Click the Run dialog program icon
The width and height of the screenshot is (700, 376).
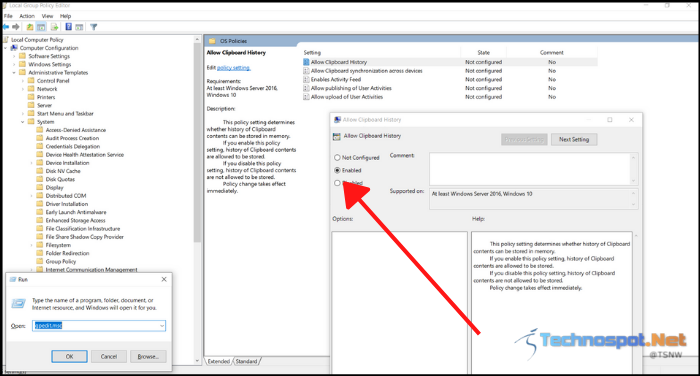point(18,304)
